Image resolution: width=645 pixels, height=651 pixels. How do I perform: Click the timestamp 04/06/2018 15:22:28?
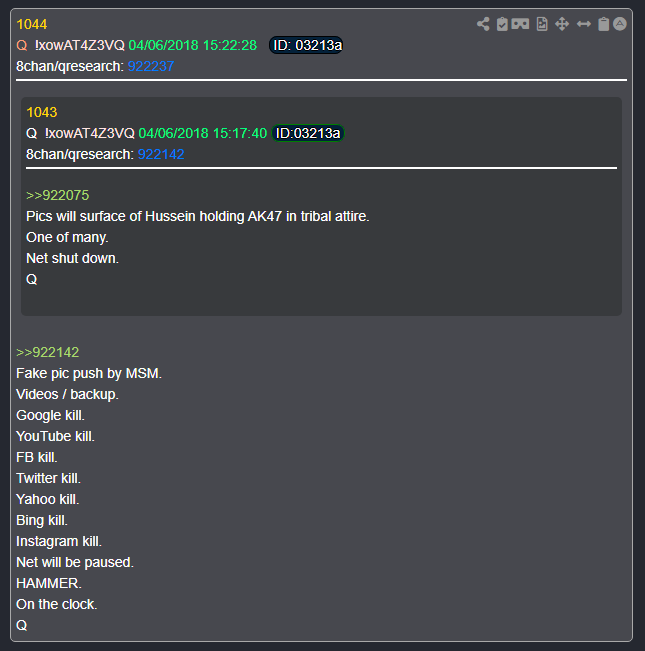click(x=193, y=45)
